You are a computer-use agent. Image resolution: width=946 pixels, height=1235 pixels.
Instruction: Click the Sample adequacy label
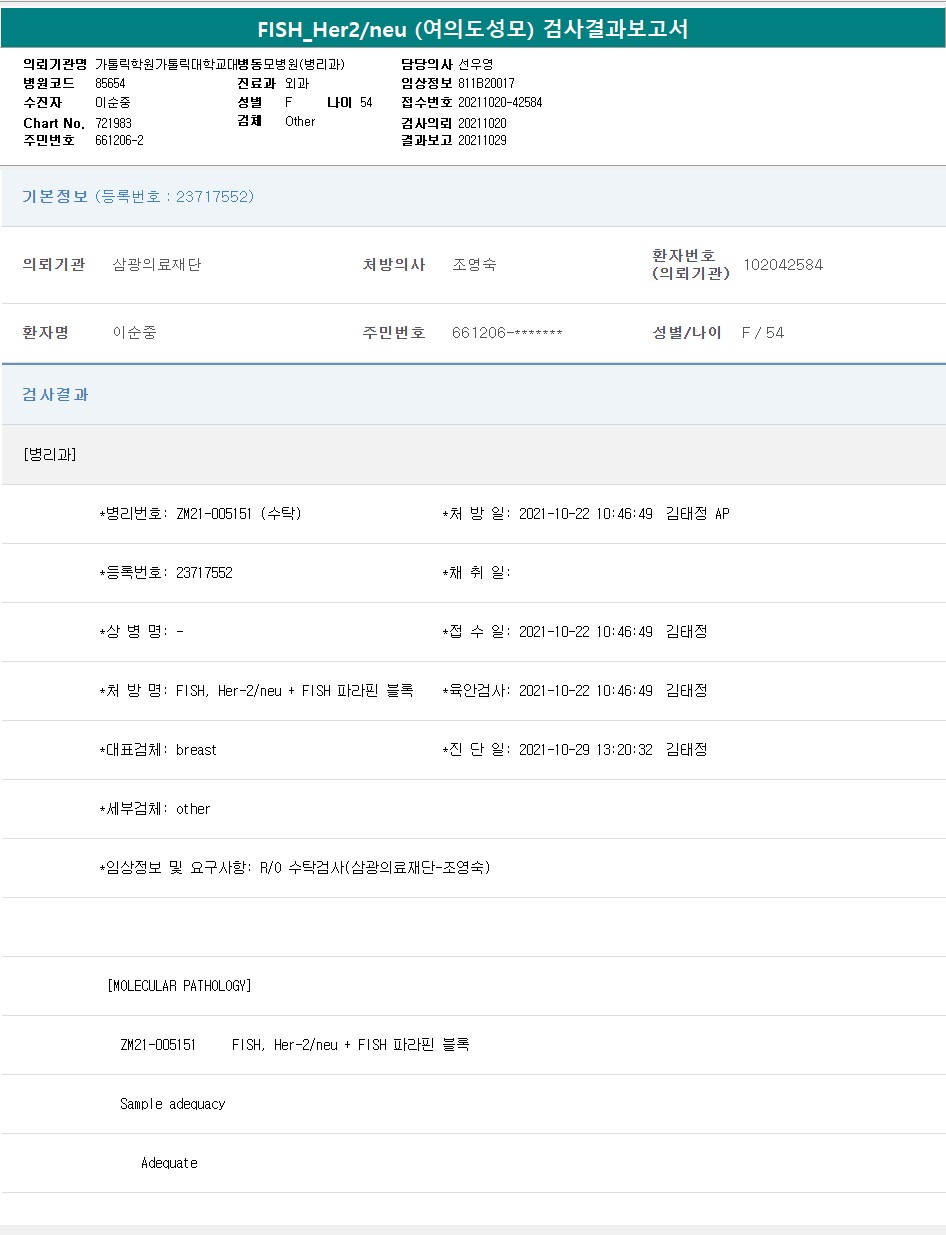[x=172, y=1104]
